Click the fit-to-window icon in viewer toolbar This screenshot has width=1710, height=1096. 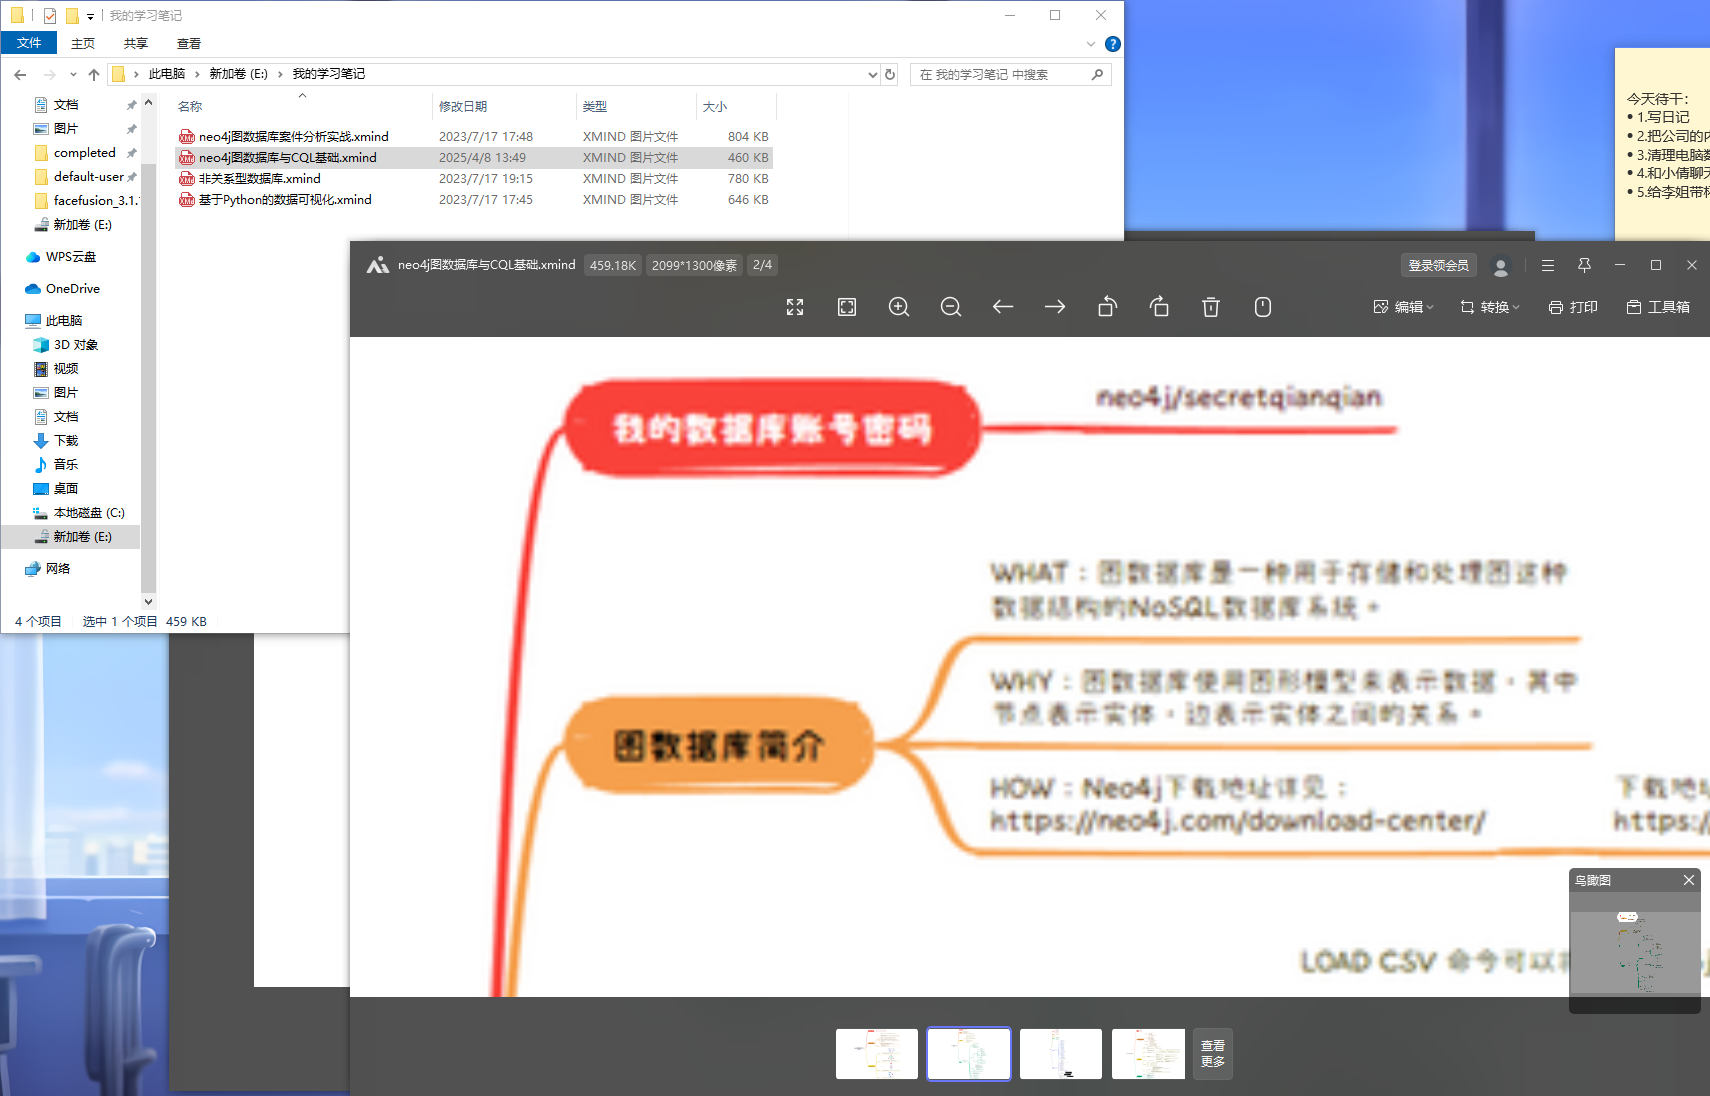tap(847, 307)
